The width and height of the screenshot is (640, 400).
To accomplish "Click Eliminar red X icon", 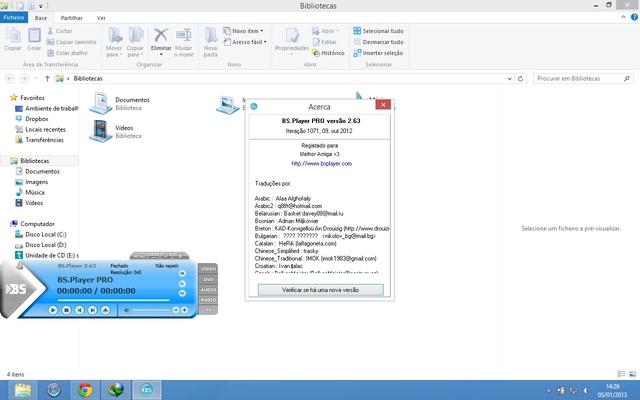I will [161, 35].
